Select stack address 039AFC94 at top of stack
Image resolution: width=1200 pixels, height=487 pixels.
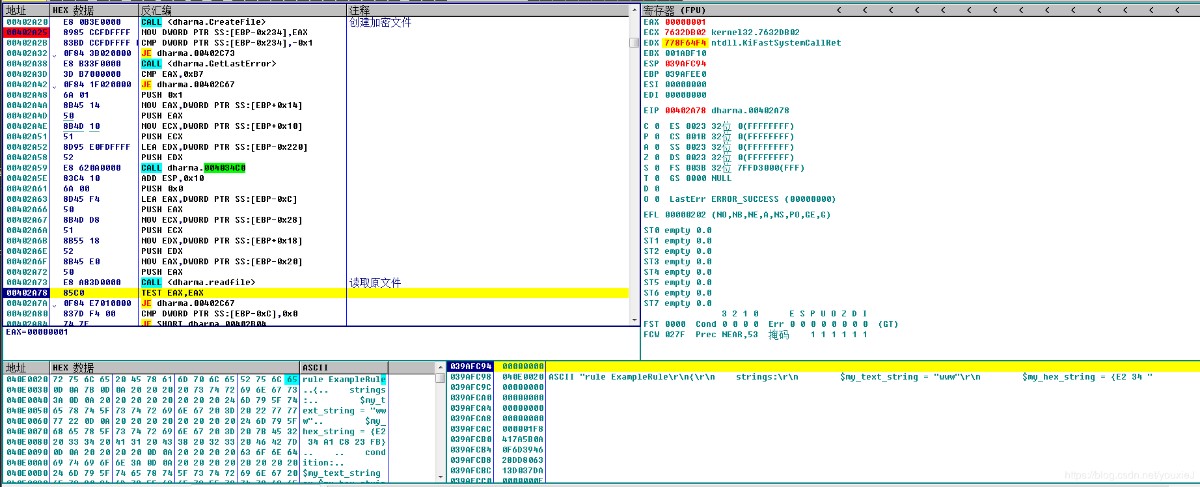coord(469,367)
